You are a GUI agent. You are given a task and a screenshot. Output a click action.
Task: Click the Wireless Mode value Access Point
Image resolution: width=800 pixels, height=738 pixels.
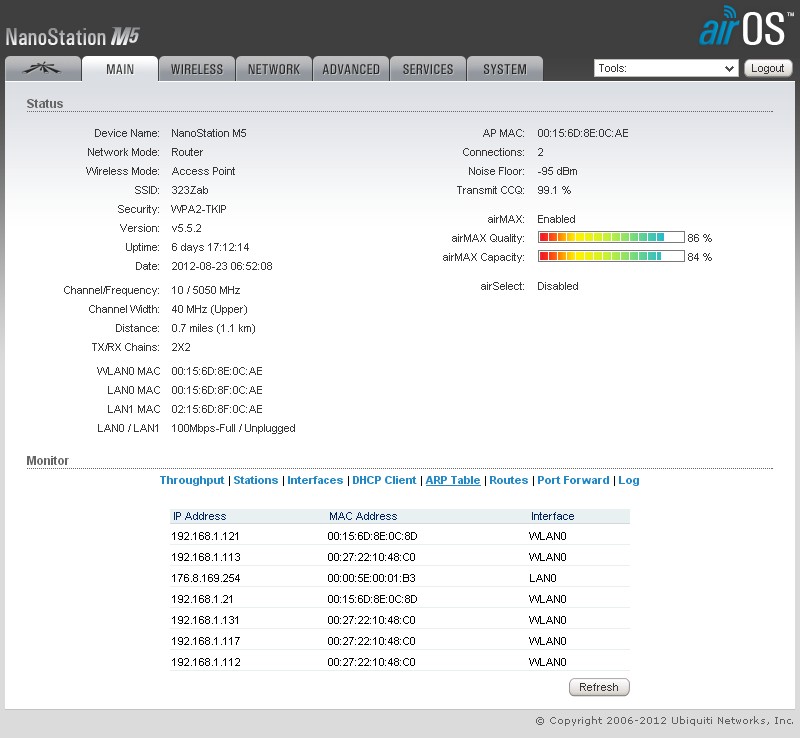click(203, 171)
